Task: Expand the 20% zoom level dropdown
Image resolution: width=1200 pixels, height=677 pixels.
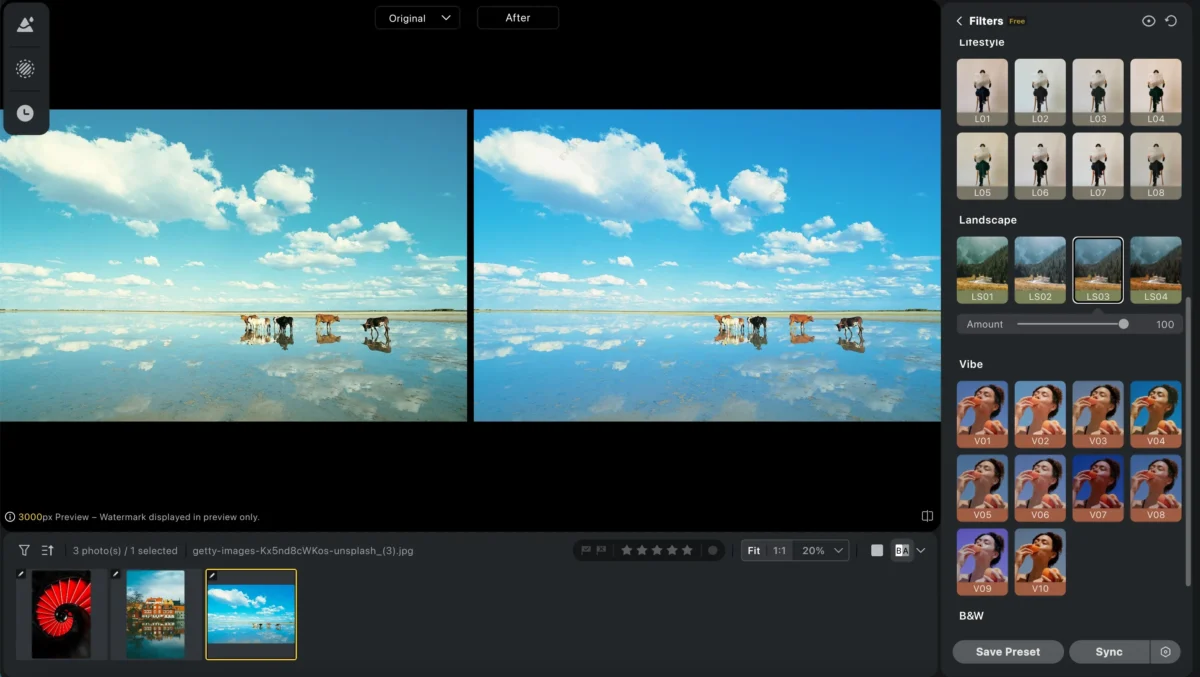Action: click(824, 550)
